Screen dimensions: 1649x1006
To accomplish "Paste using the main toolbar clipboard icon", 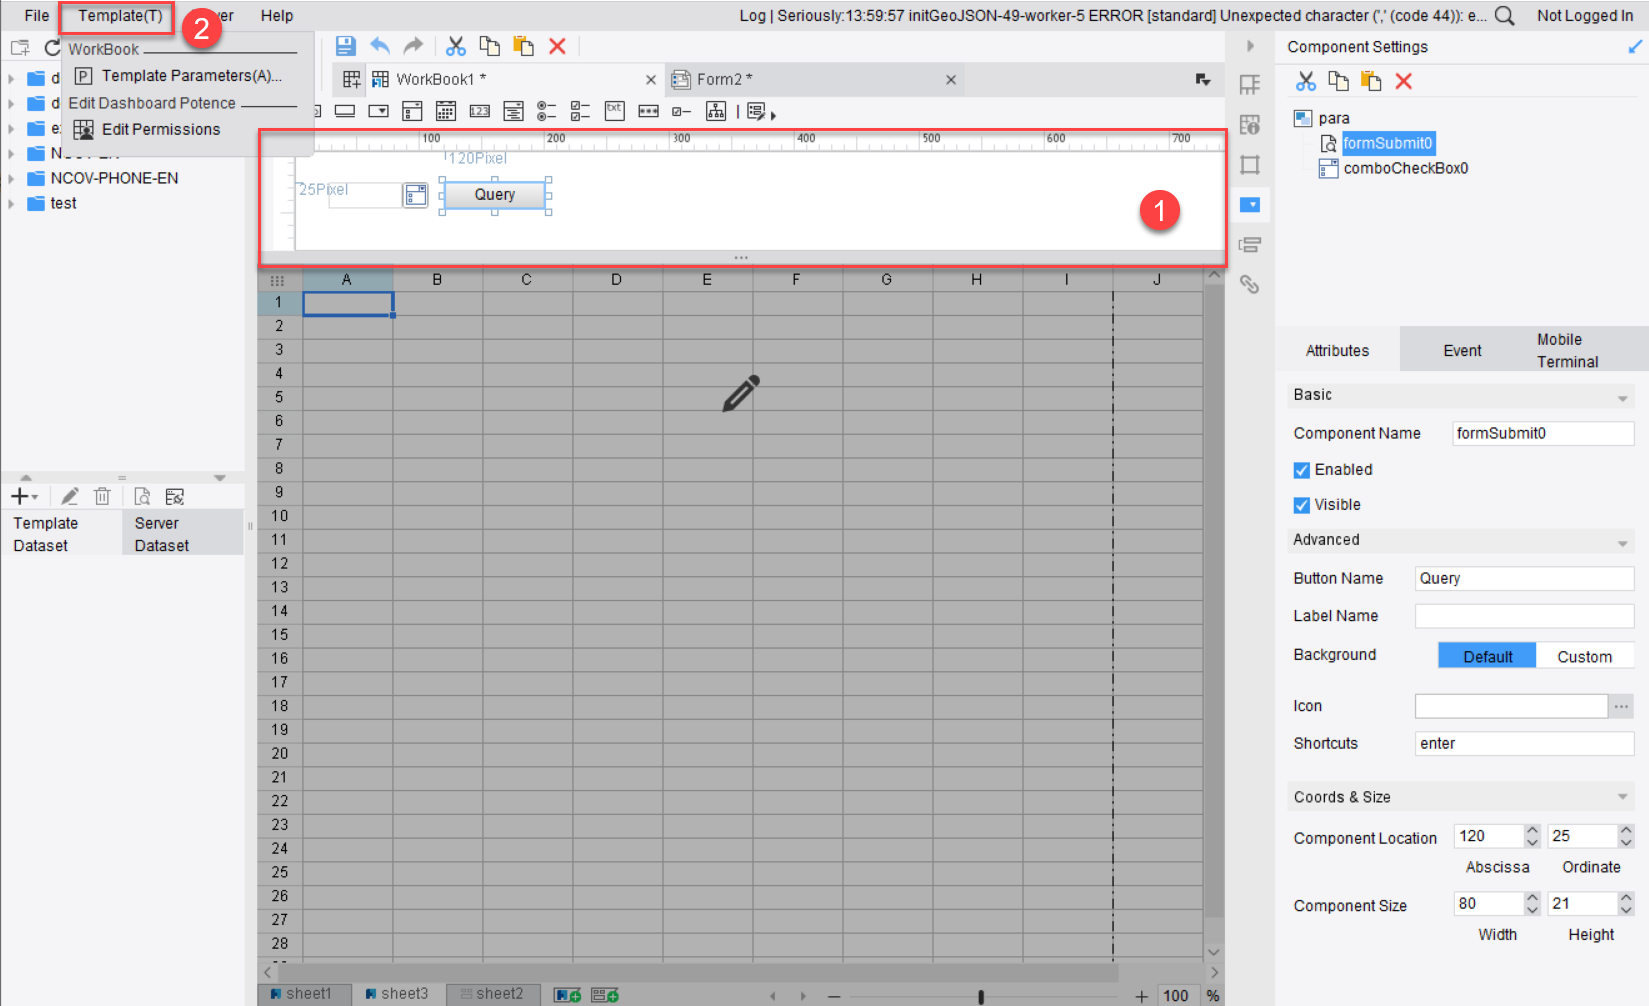I will point(523,46).
